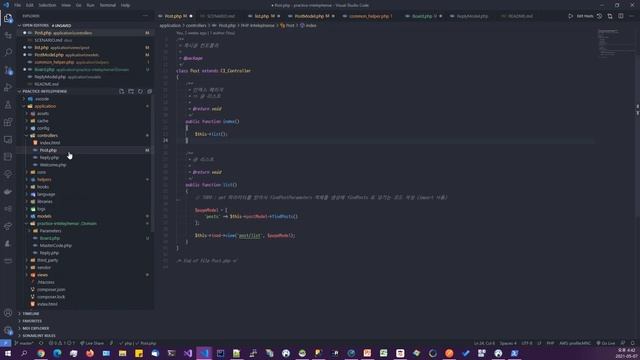Click the errors and warnings count in status bar
640x360 pixels.
click(x=62, y=343)
